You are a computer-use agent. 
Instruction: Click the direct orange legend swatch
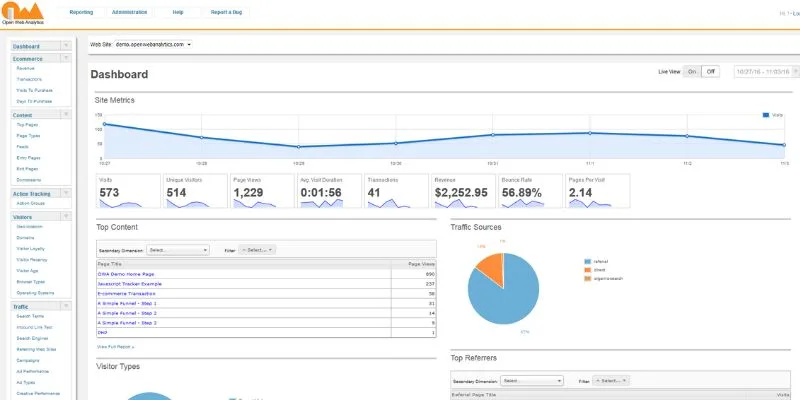pyautogui.click(x=588, y=270)
